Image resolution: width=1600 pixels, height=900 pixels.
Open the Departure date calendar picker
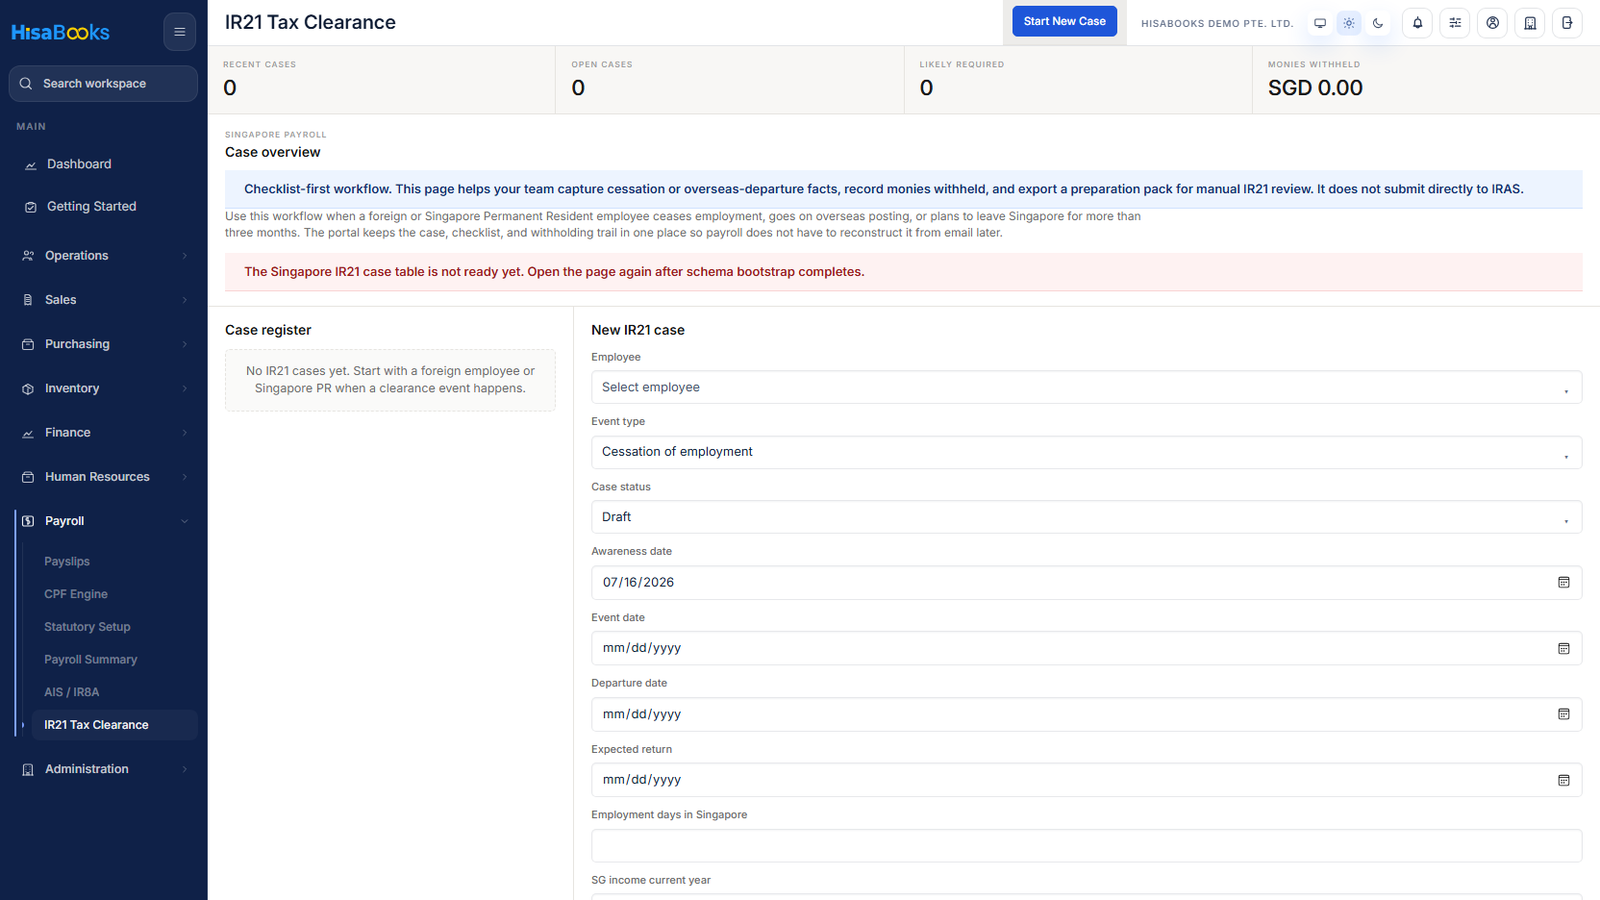[1564, 714]
